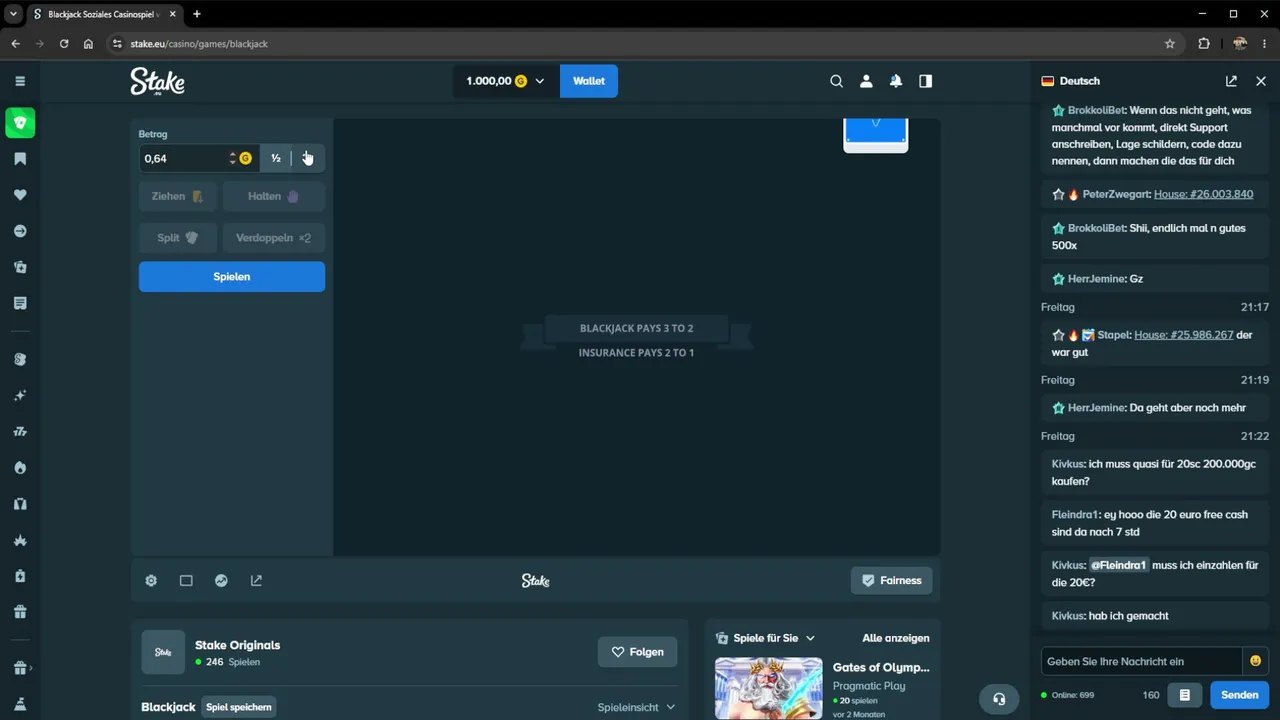Toggle theater mode below the game
This screenshot has width=1280, height=720.
point(186,581)
